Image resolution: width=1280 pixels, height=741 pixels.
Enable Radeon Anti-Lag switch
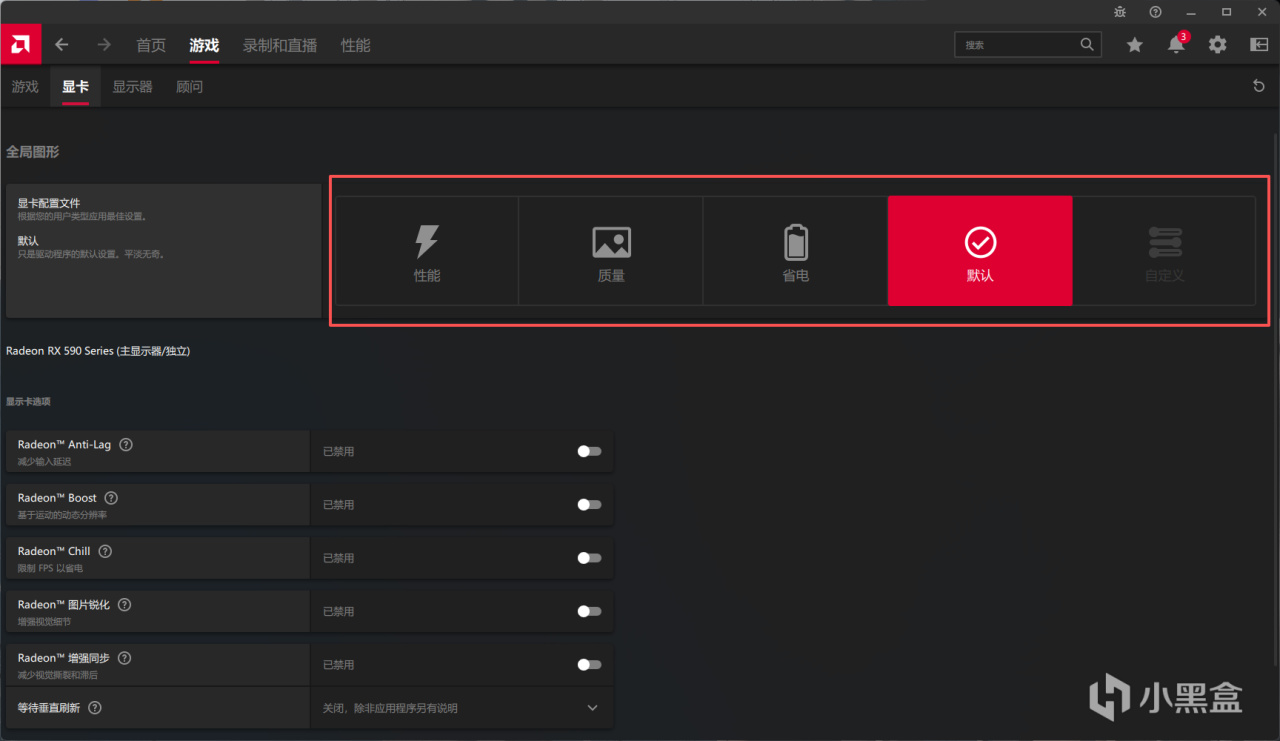point(589,451)
